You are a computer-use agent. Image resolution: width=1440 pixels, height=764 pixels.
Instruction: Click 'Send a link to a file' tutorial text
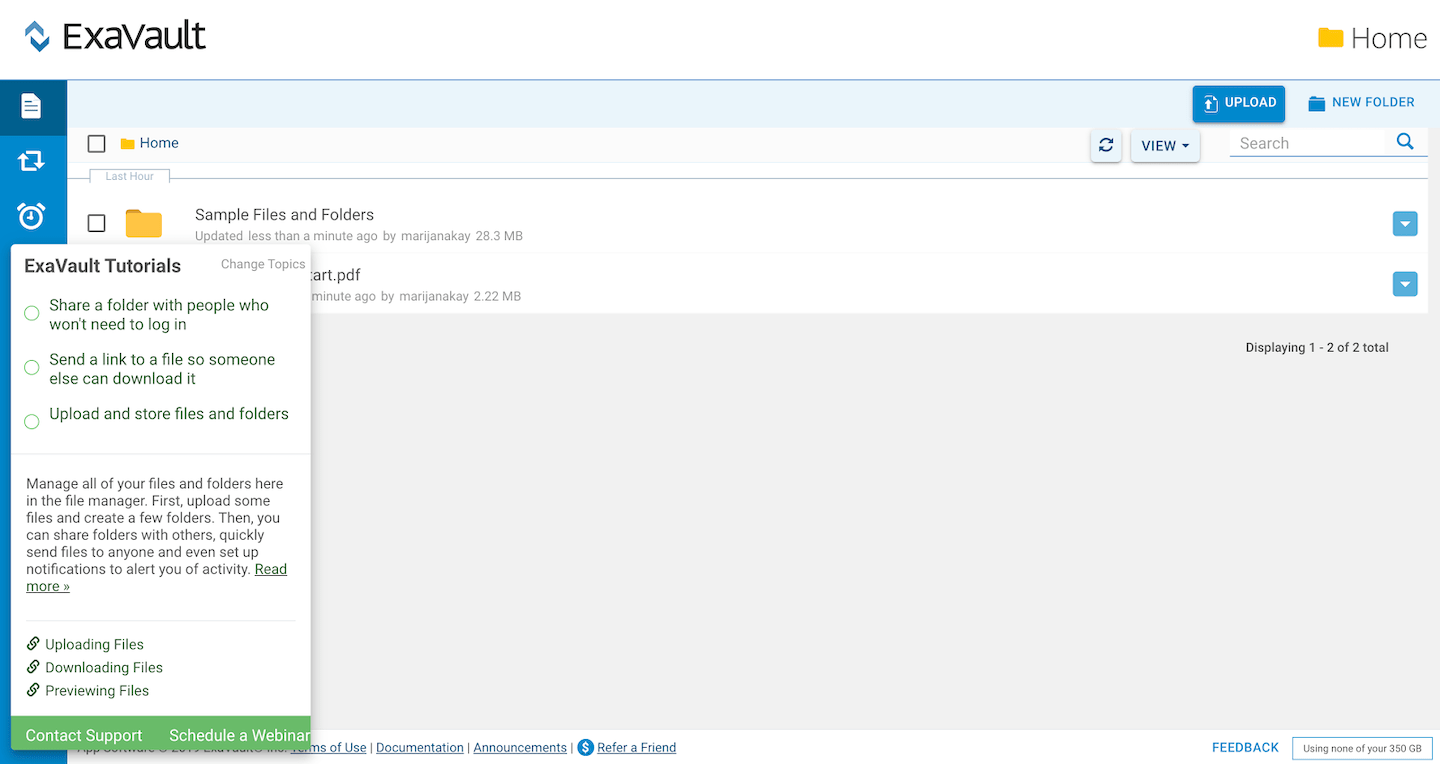click(x=162, y=368)
